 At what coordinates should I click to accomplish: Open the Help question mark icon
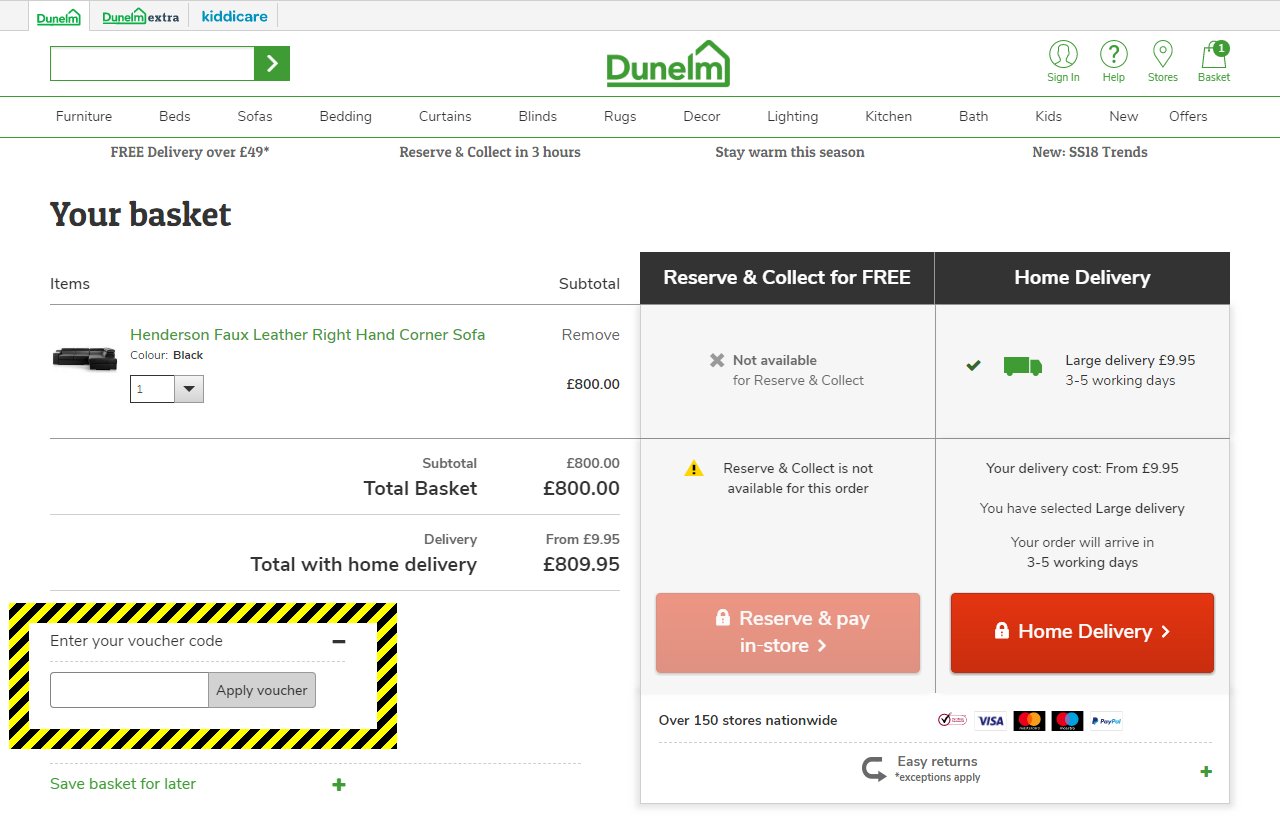1114,62
